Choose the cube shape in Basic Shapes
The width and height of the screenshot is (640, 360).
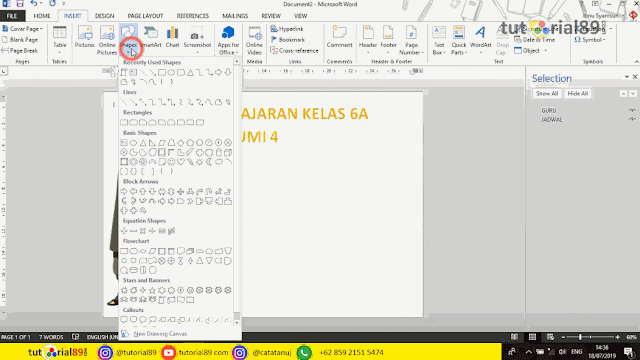point(228,153)
